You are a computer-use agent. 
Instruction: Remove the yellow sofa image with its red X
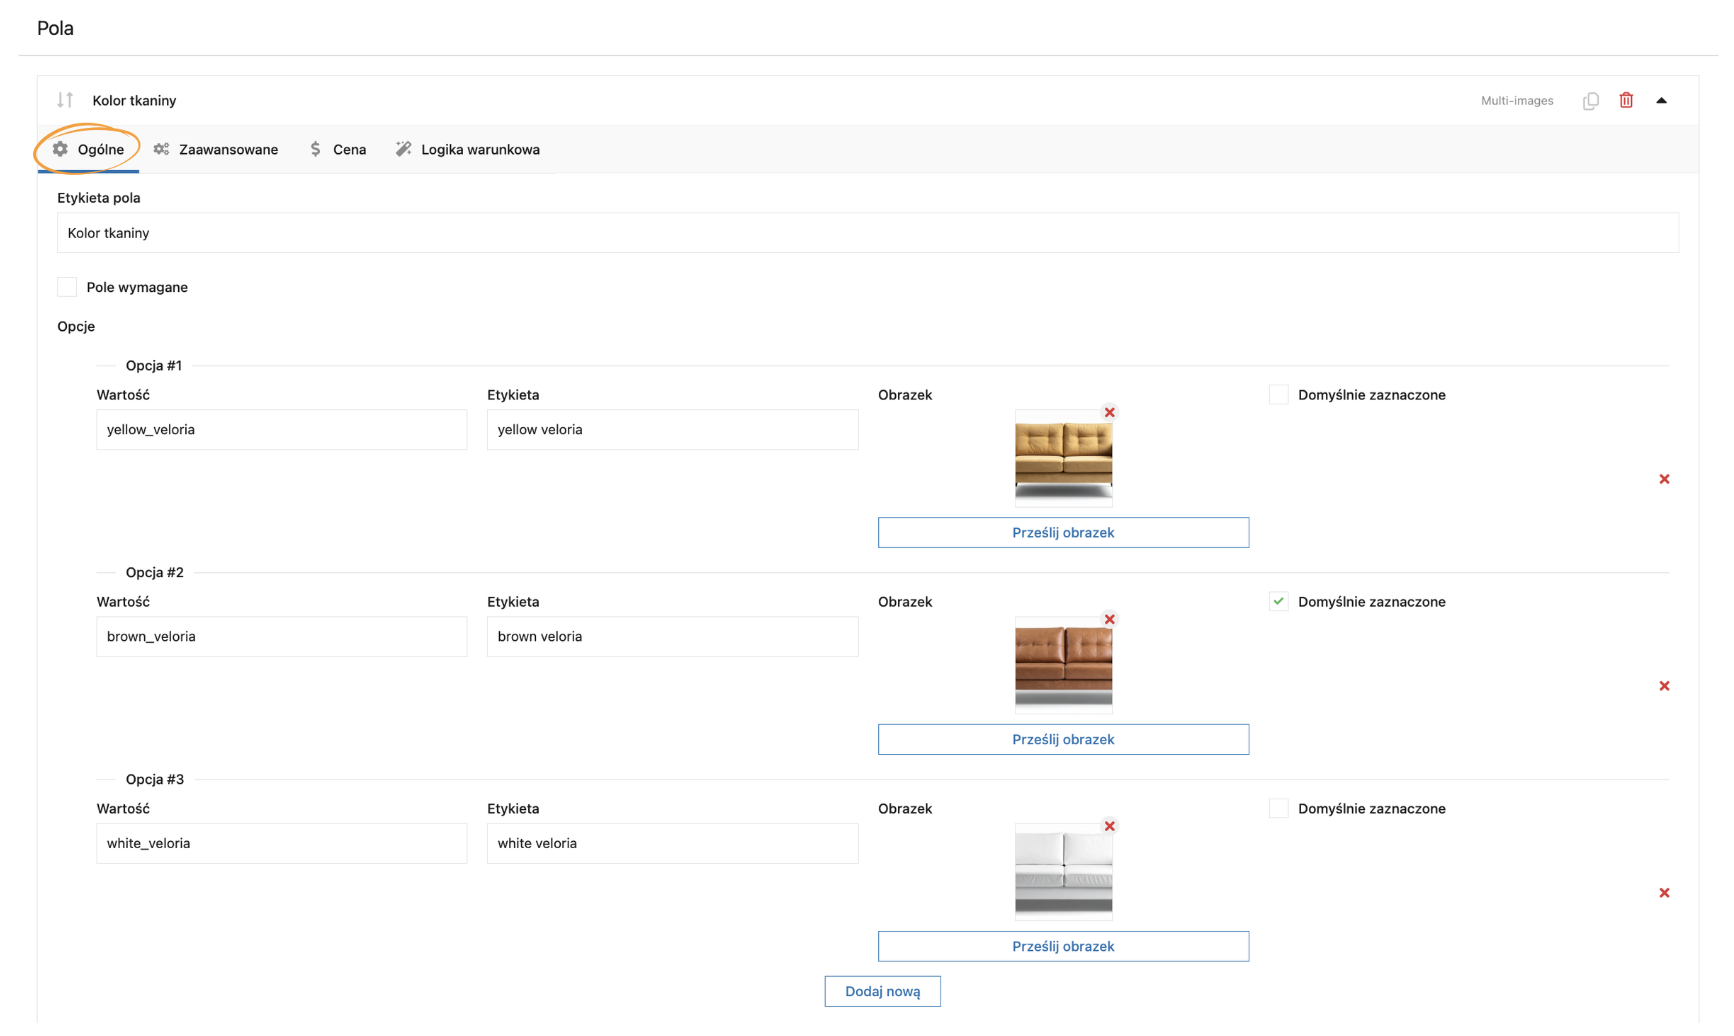coord(1109,412)
